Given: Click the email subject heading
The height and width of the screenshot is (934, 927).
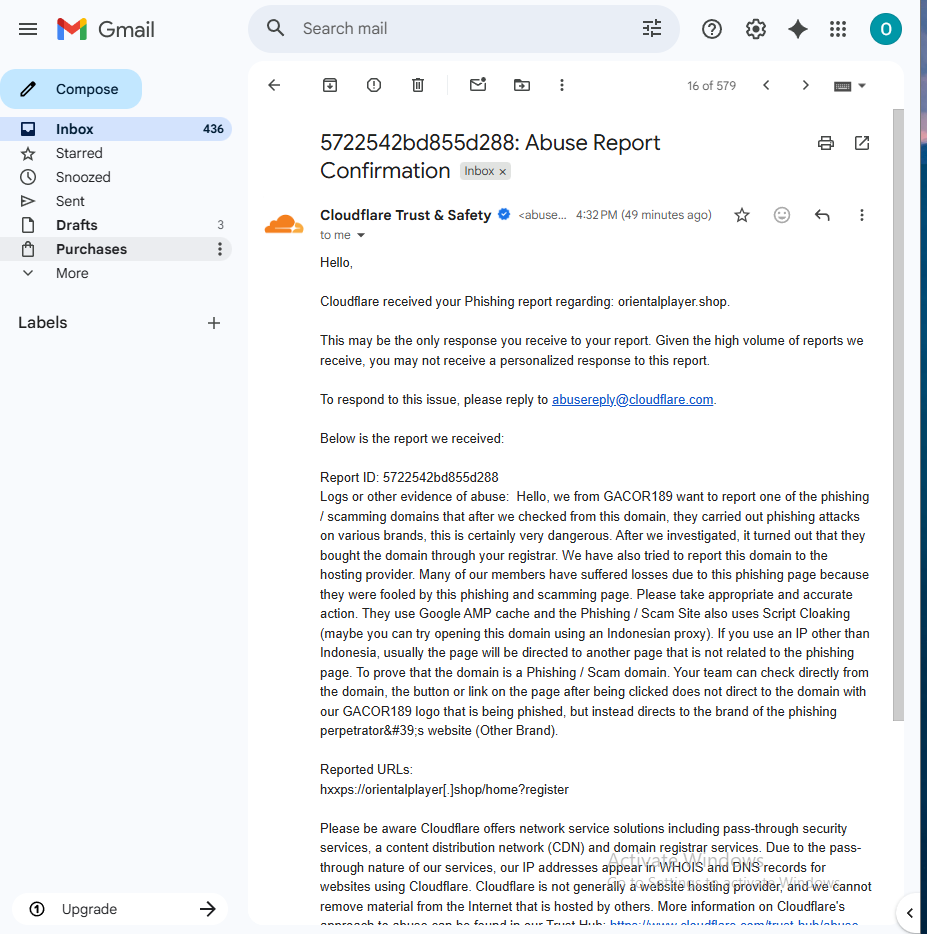Looking at the screenshot, I should tap(490, 157).
